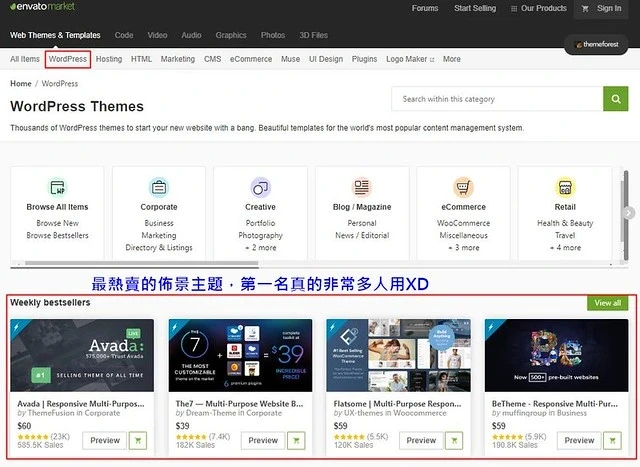Open the Graphics section

(x=231, y=36)
